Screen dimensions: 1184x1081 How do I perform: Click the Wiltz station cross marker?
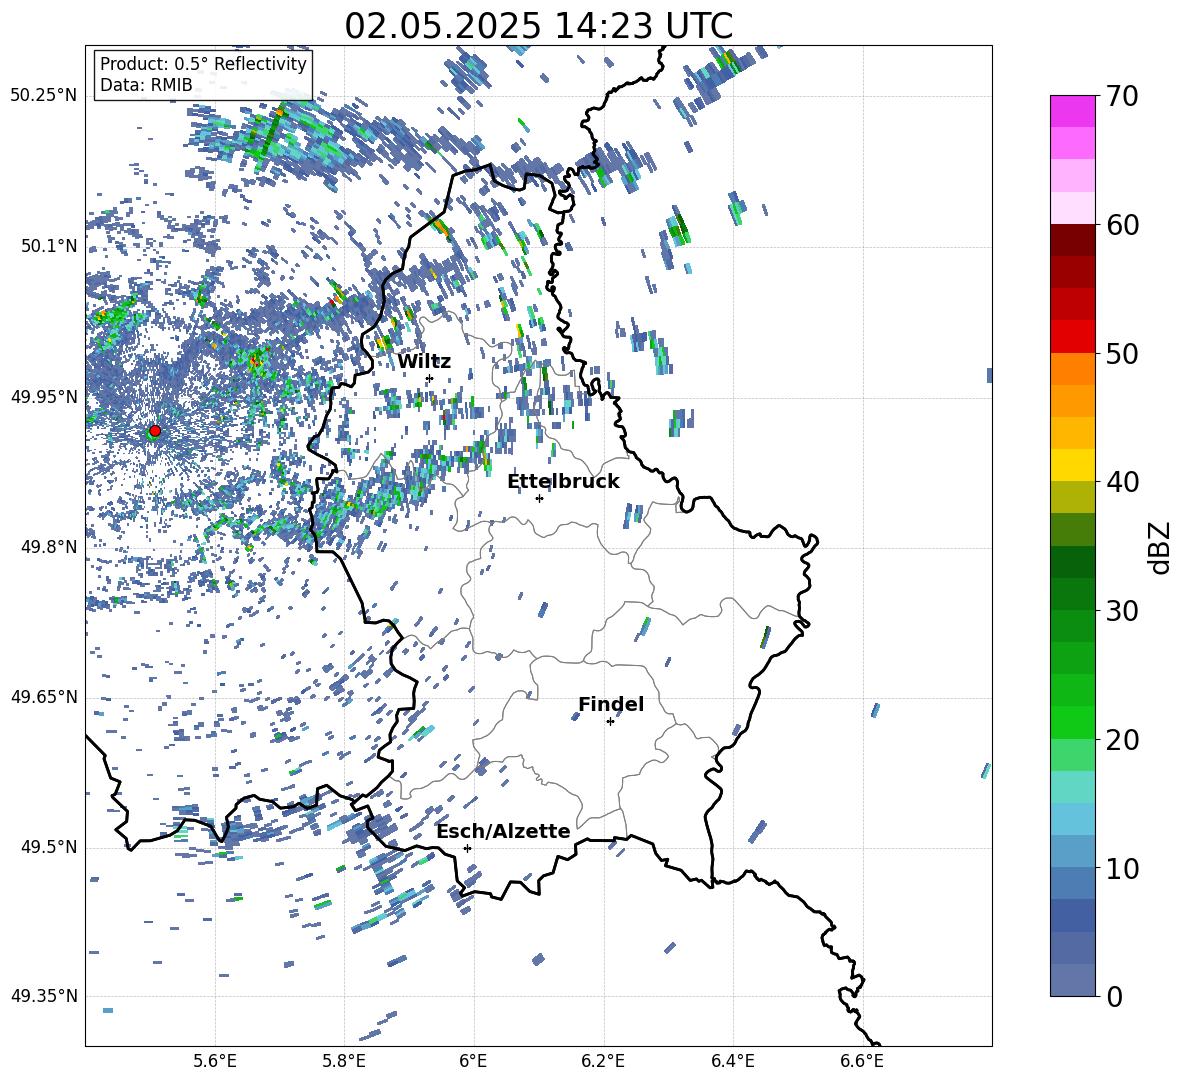pyautogui.click(x=429, y=378)
